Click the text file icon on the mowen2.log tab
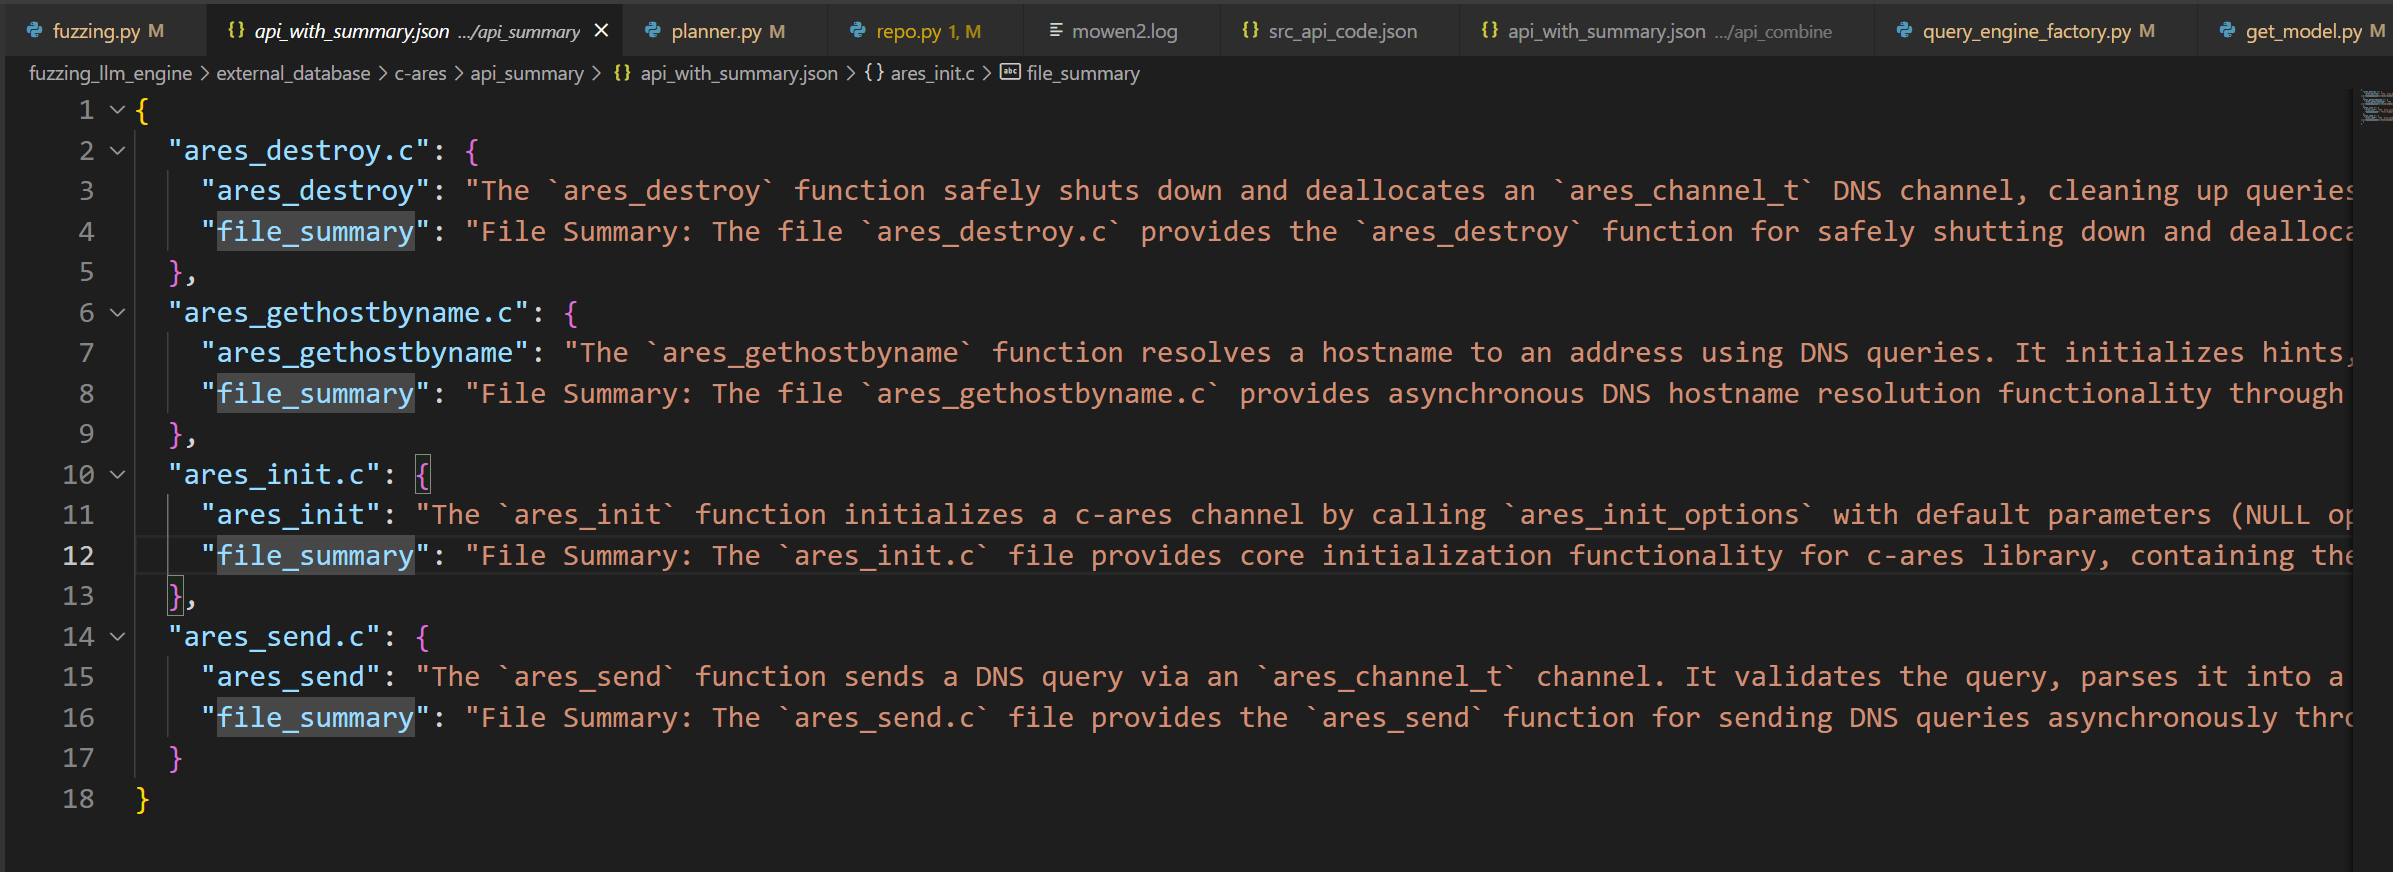This screenshot has height=872, width=2393. [1055, 31]
